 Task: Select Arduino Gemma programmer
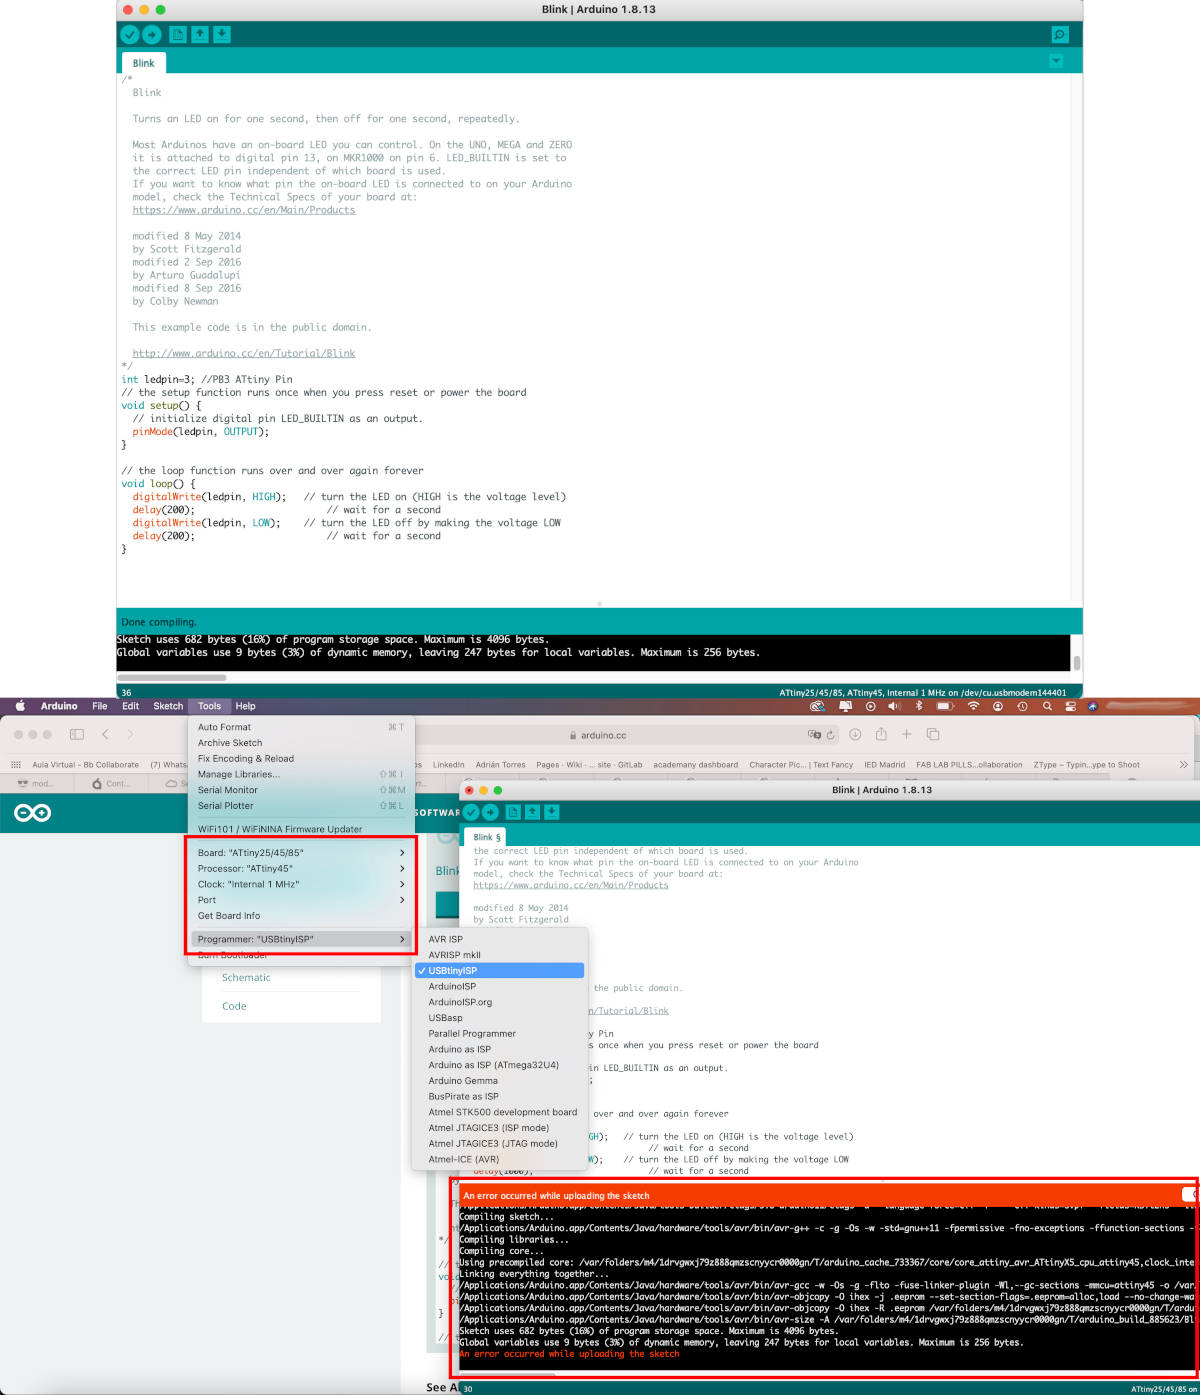click(x=500, y=1081)
